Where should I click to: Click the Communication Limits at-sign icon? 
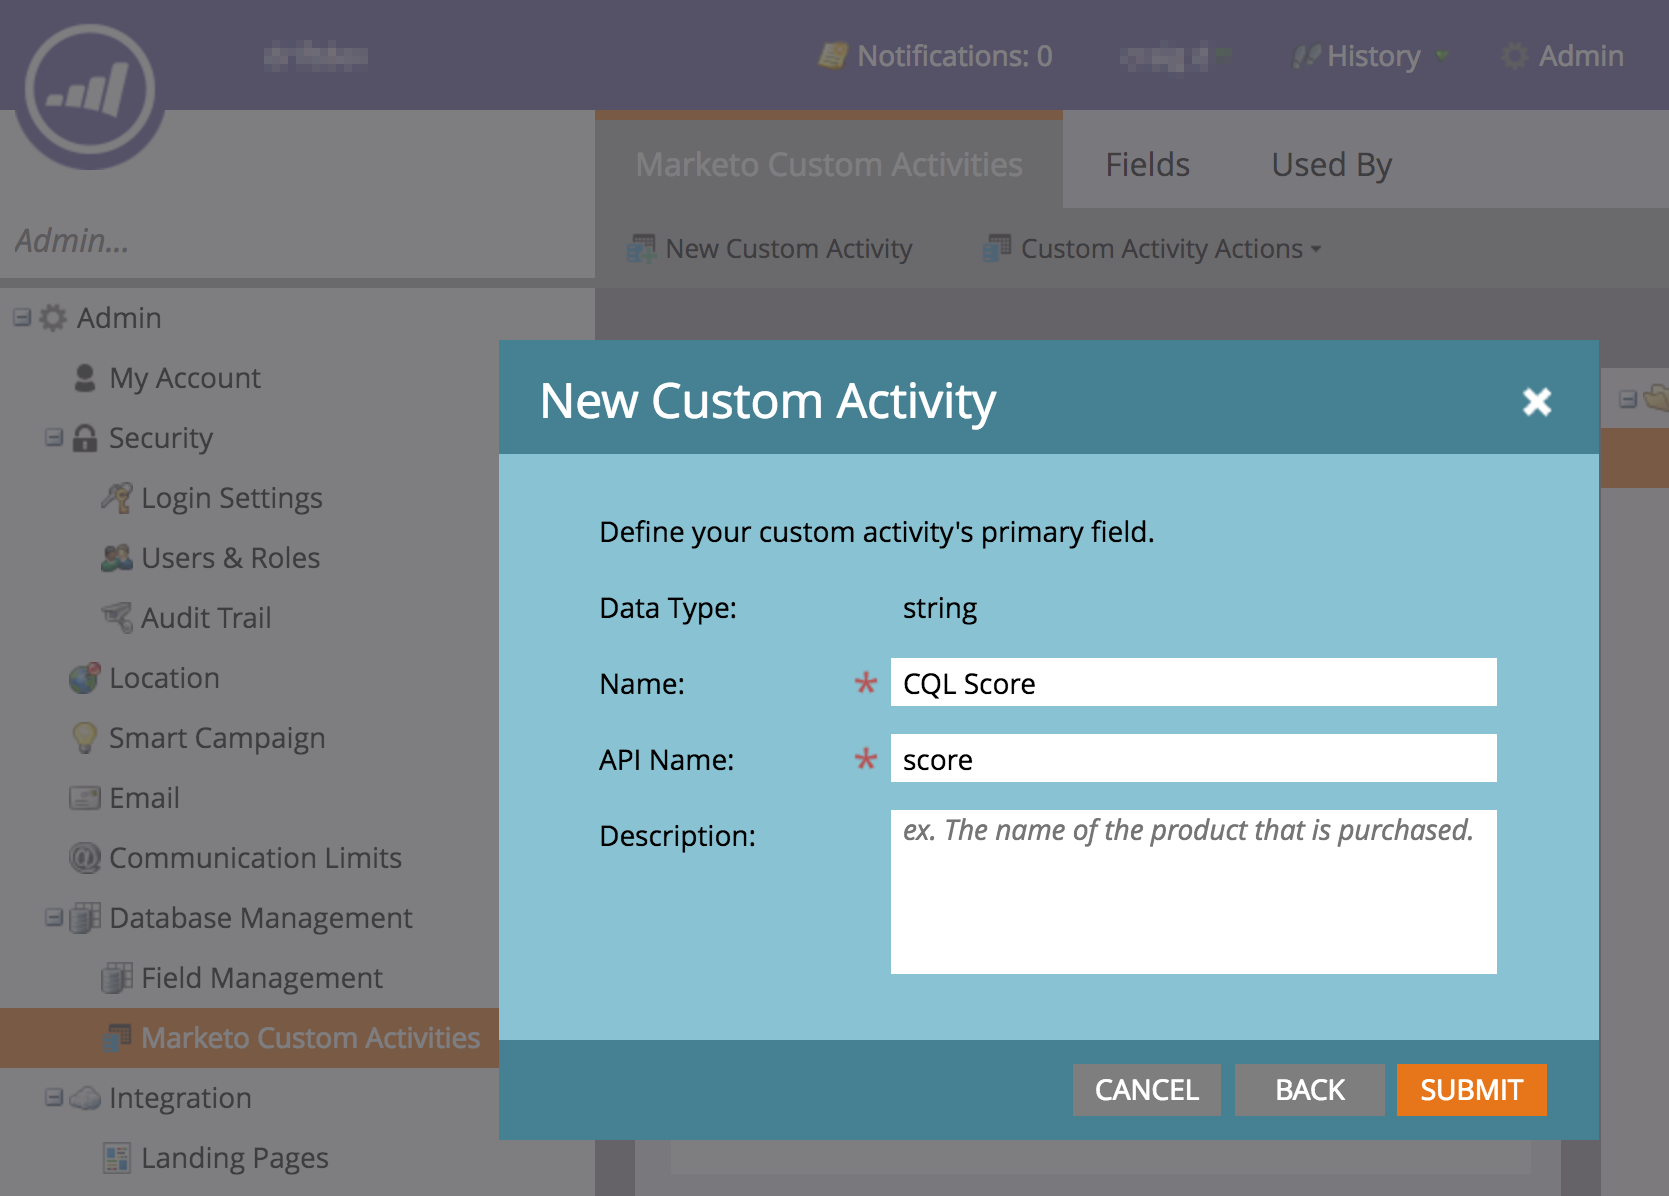click(x=85, y=858)
